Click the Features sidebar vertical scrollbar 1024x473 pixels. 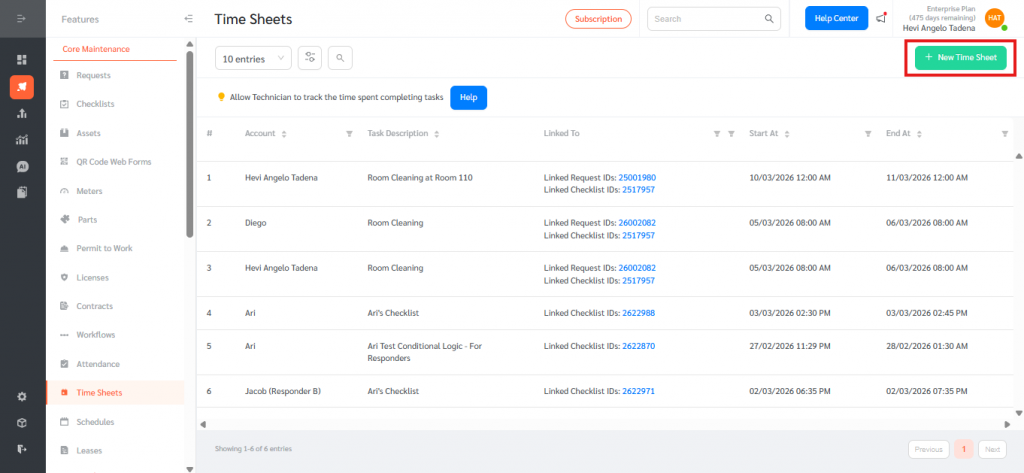189,150
